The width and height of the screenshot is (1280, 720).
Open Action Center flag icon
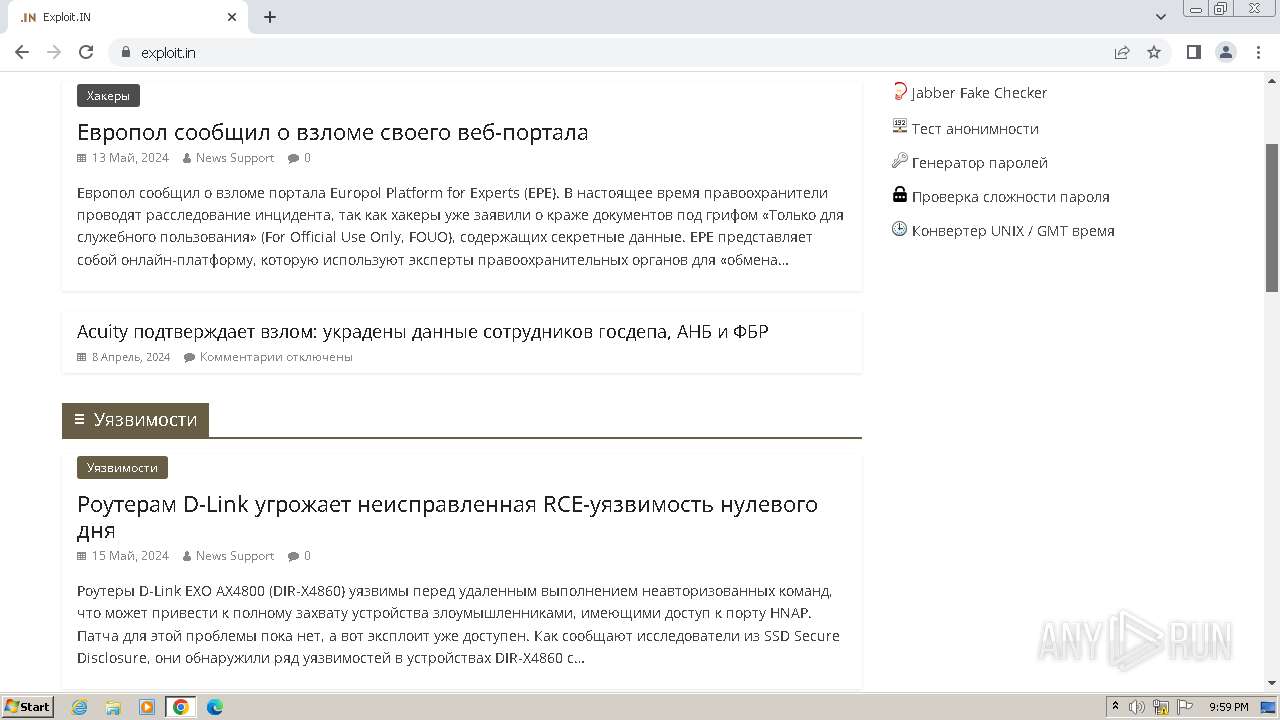coord(1185,707)
